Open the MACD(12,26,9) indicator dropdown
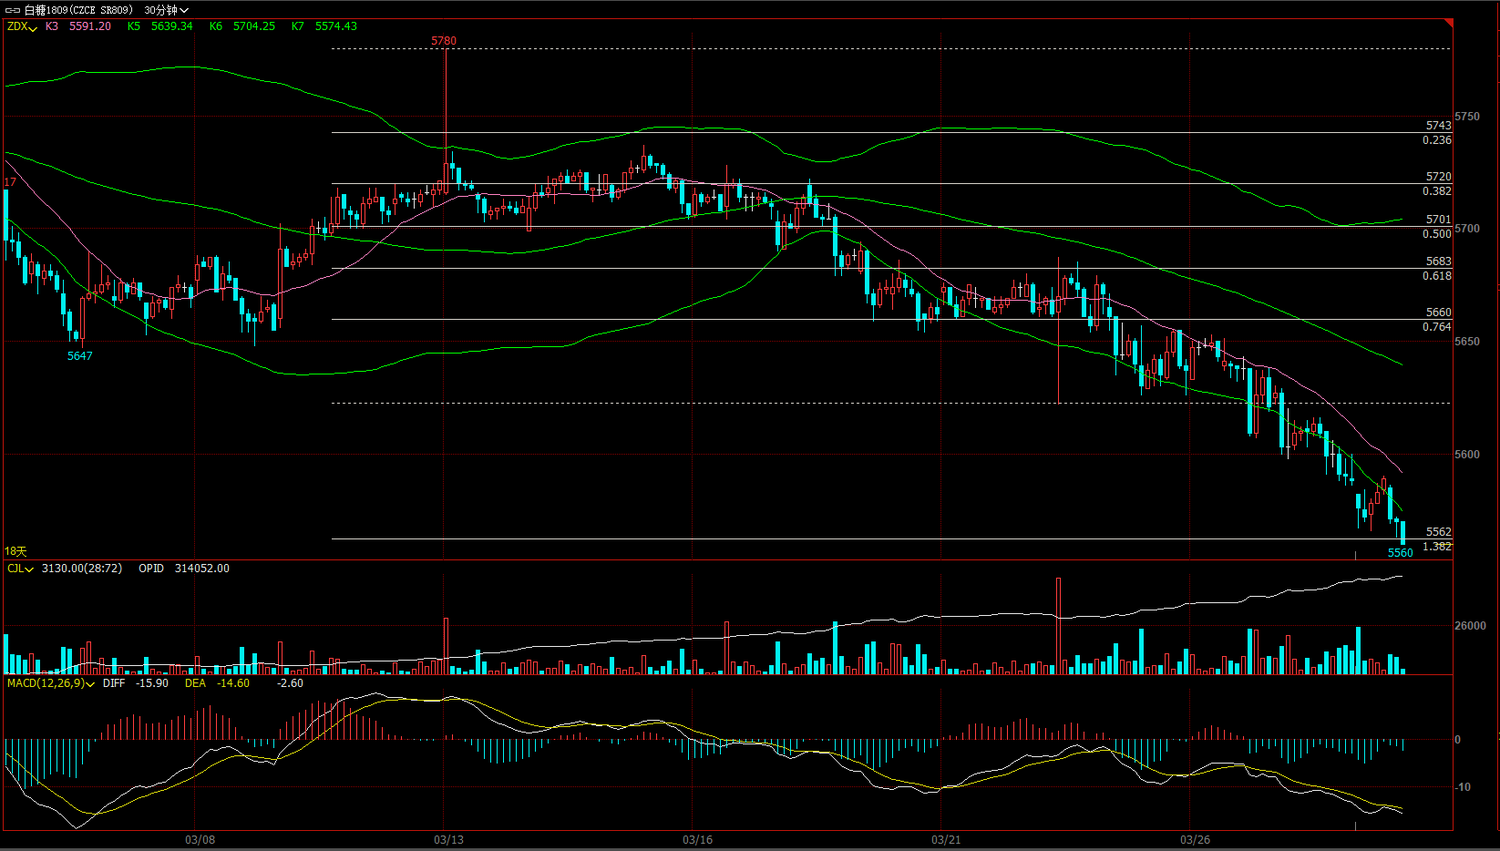Image resolution: width=1500 pixels, height=851 pixels. [x=50, y=683]
